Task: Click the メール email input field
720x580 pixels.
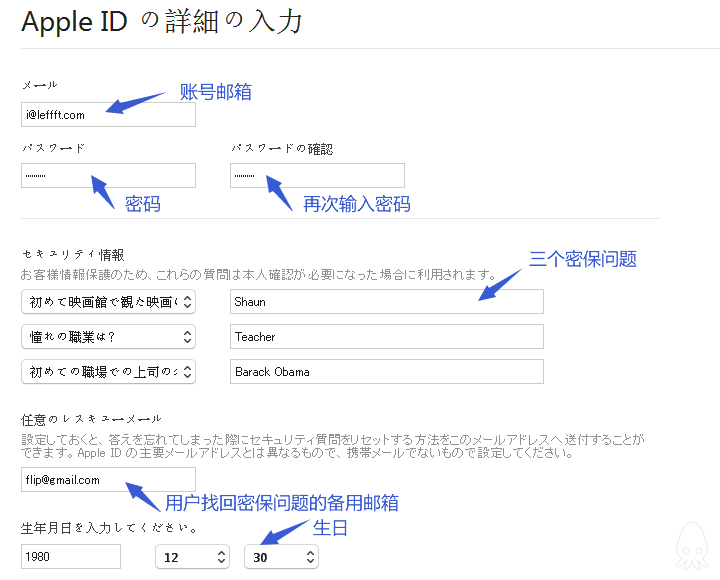Action: click(x=108, y=114)
